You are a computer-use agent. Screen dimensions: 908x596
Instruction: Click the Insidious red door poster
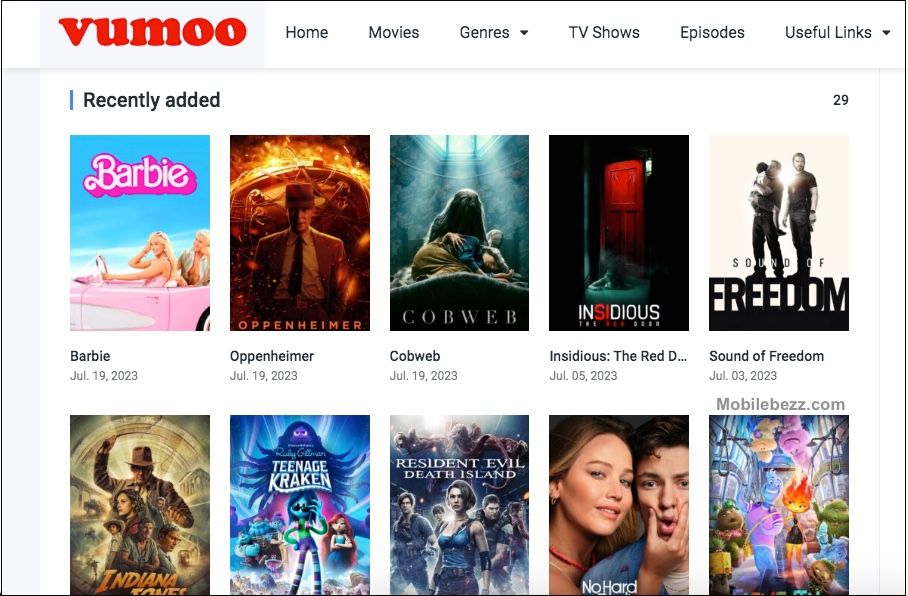619,233
